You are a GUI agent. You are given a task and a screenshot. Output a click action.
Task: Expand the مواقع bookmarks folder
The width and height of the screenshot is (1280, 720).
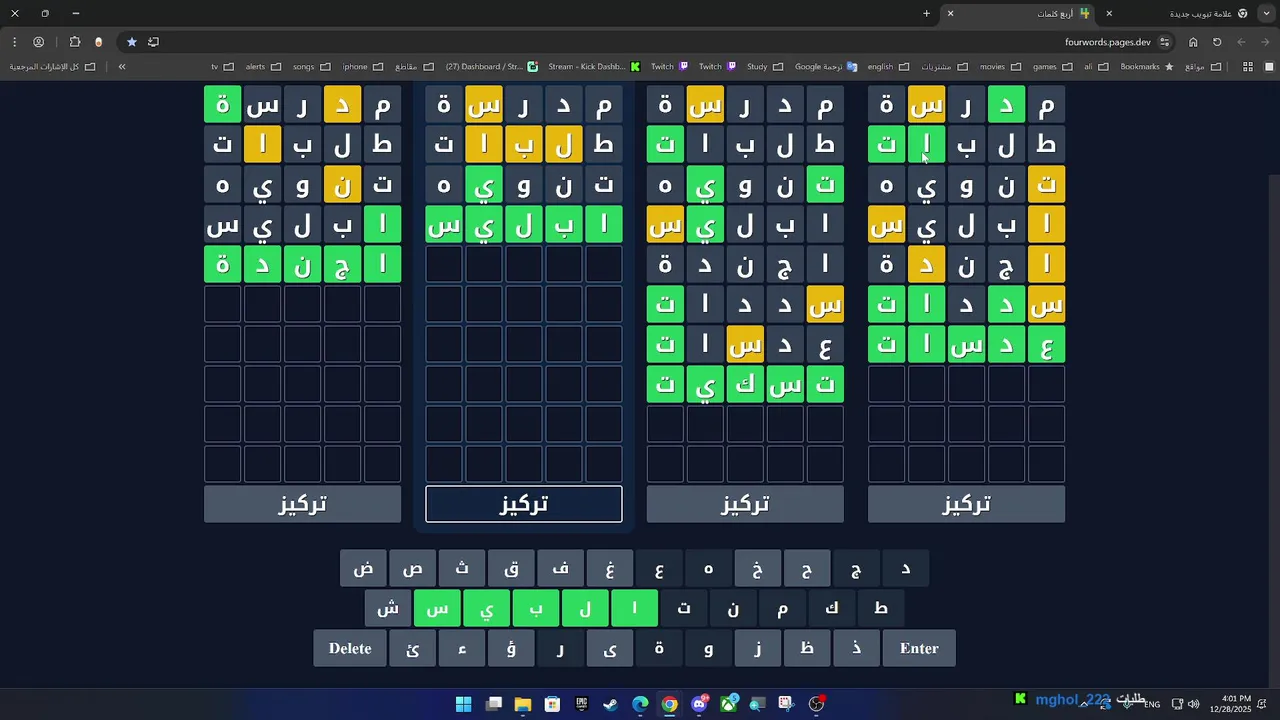[x=1203, y=67]
